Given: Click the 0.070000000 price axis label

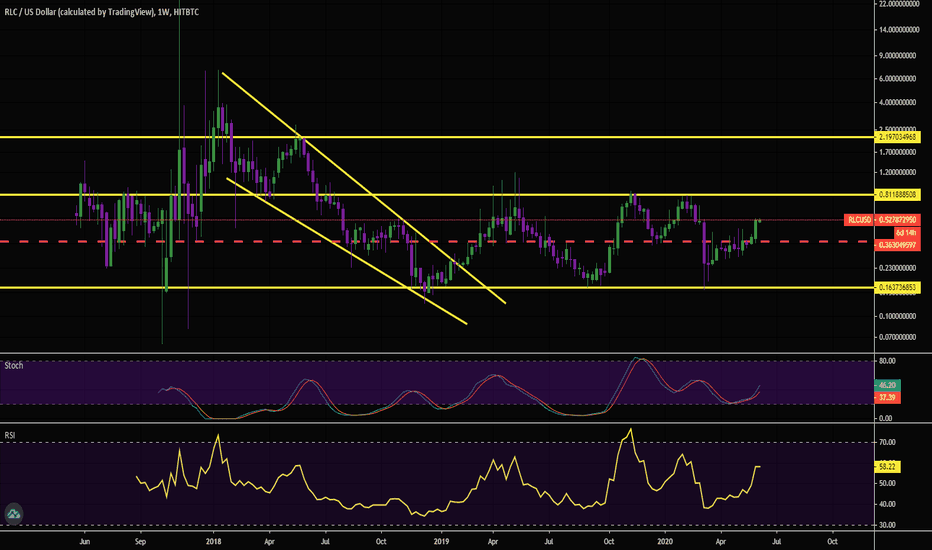Looking at the screenshot, I should pyautogui.click(x=898, y=337).
